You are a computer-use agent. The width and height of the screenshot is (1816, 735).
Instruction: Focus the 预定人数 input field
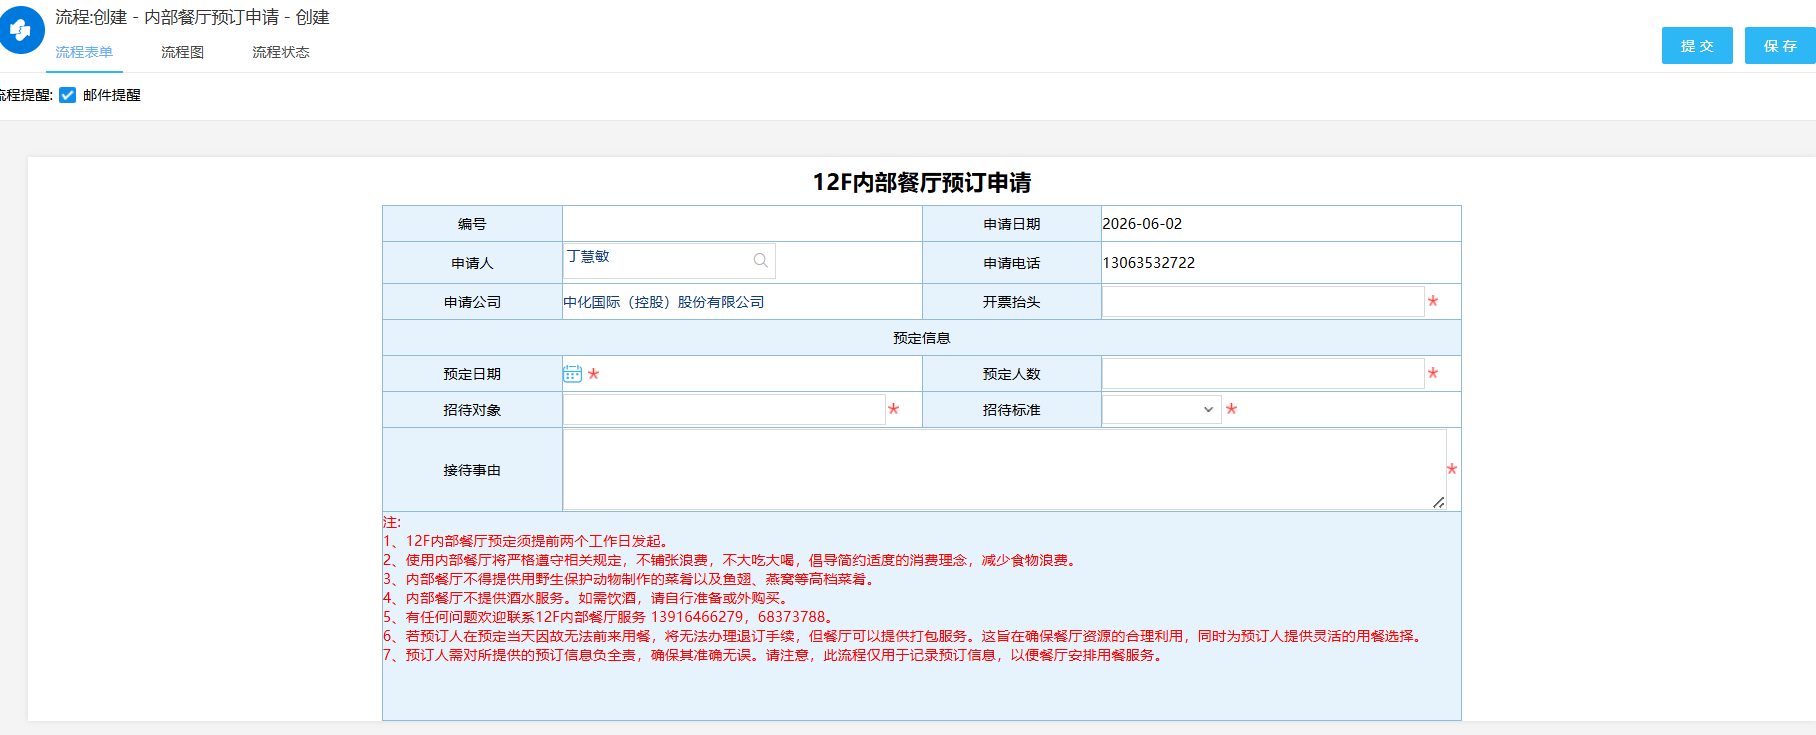pyautogui.click(x=1263, y=374)
